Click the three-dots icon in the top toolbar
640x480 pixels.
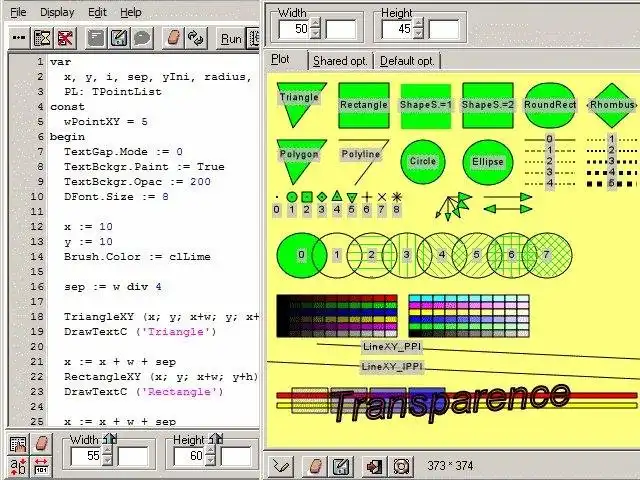[19, 38]
